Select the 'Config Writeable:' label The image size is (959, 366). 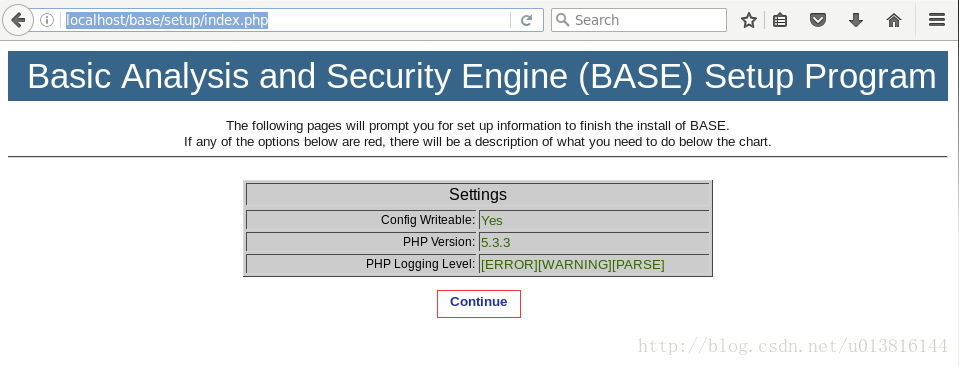[428, 220]
